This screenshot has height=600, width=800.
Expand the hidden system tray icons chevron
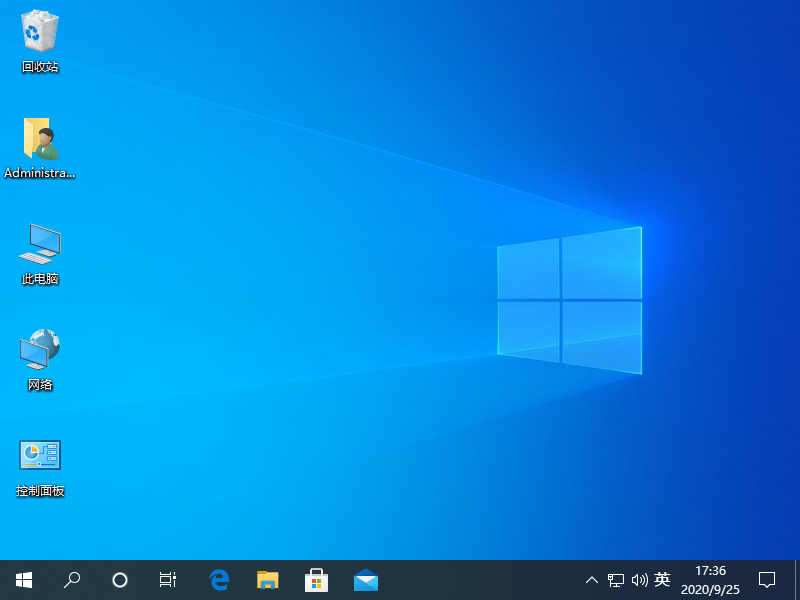tap(592, 580)
